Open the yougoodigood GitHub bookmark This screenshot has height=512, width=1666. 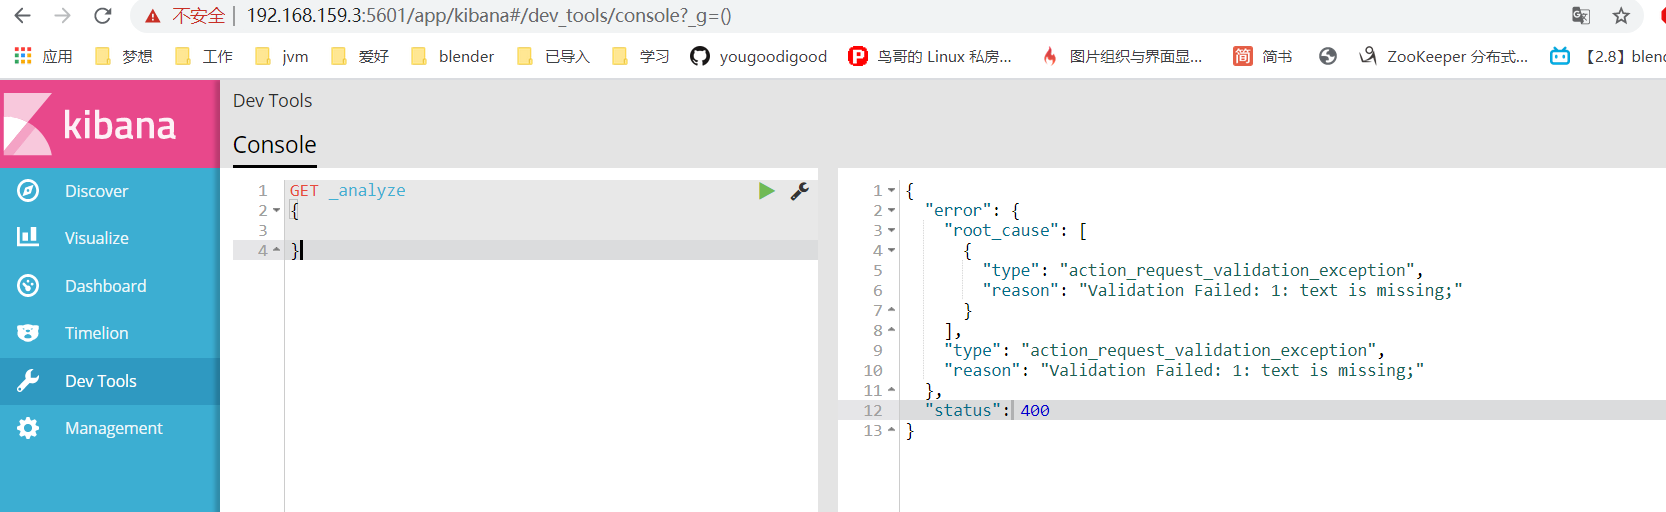[x=759, y=56]
